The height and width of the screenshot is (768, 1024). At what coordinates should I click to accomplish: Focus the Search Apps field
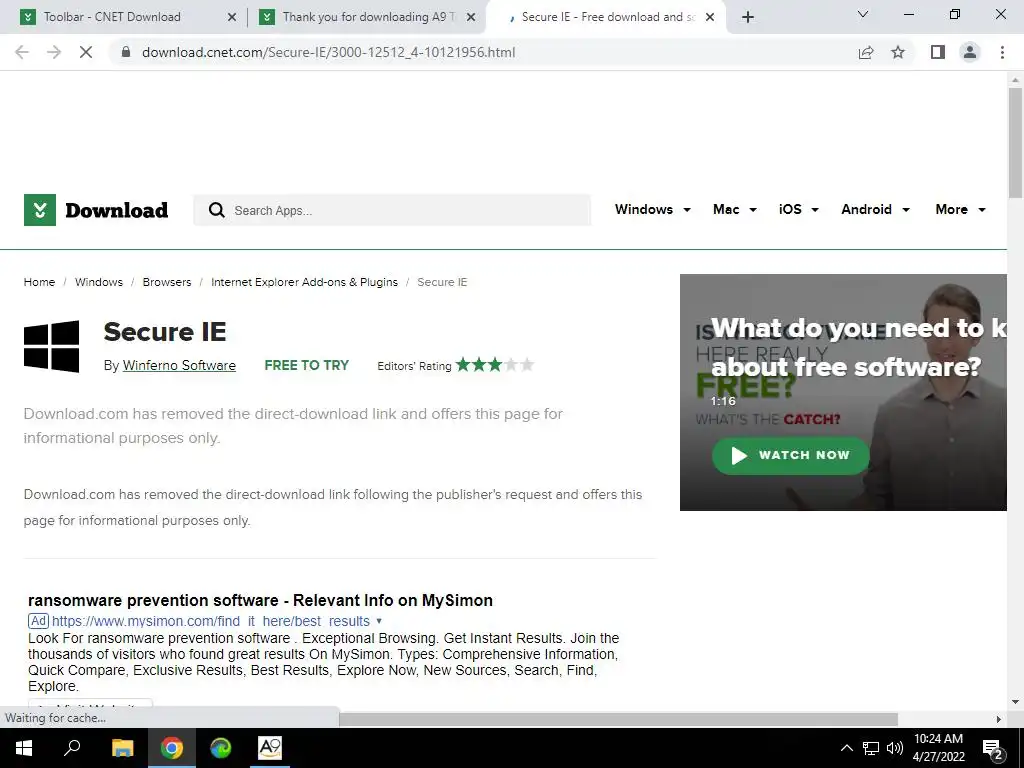click(x=392, y=210)
